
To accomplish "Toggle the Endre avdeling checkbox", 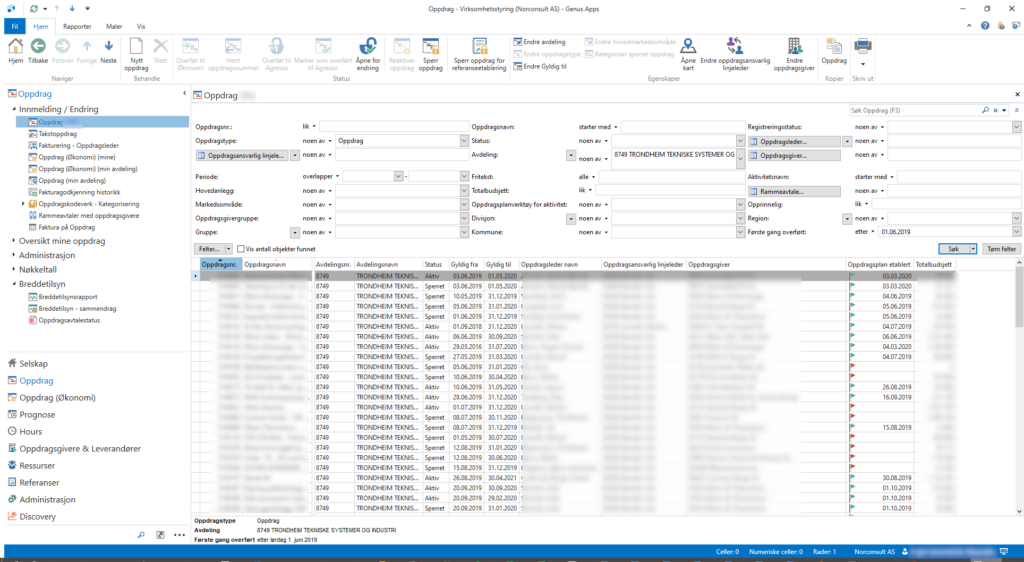I will point(518,42).
